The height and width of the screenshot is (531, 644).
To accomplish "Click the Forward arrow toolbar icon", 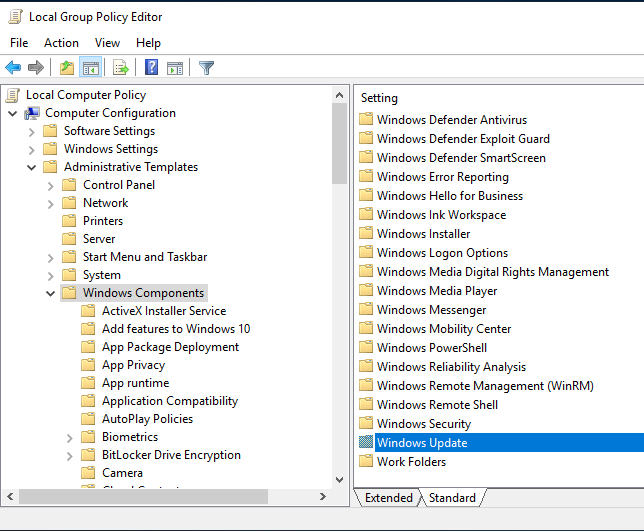I will click(36, 67).
